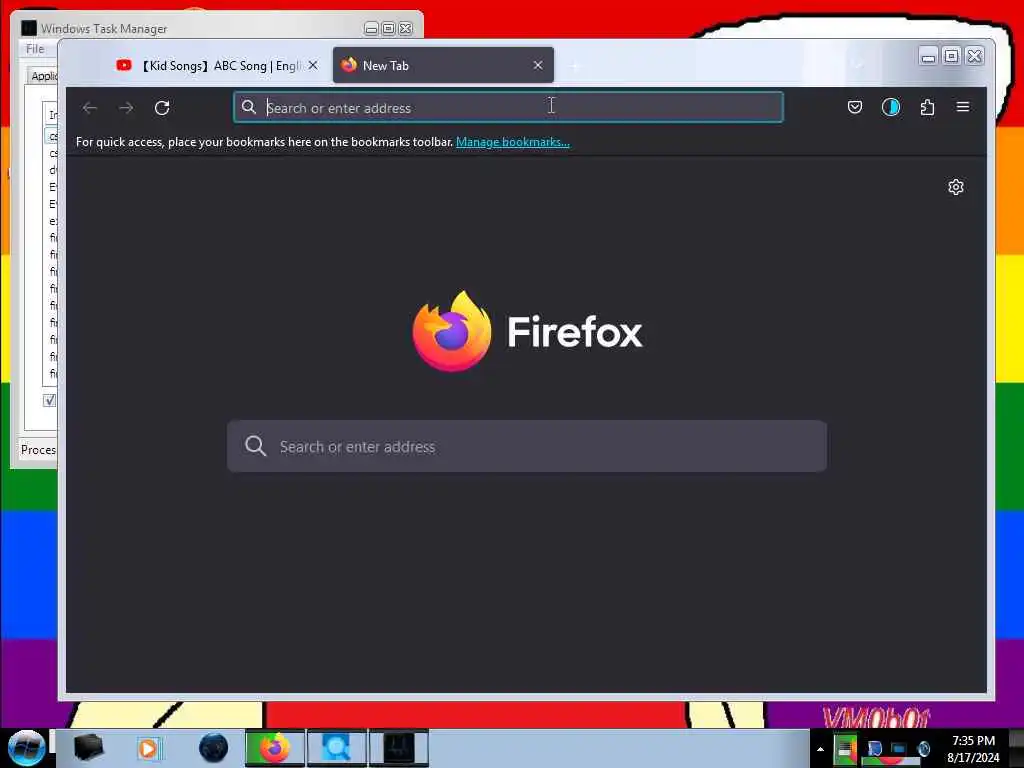Switch to Firefox from the taskbar
The width and height of the screenshot is (1024, 768).
[275, 748]
